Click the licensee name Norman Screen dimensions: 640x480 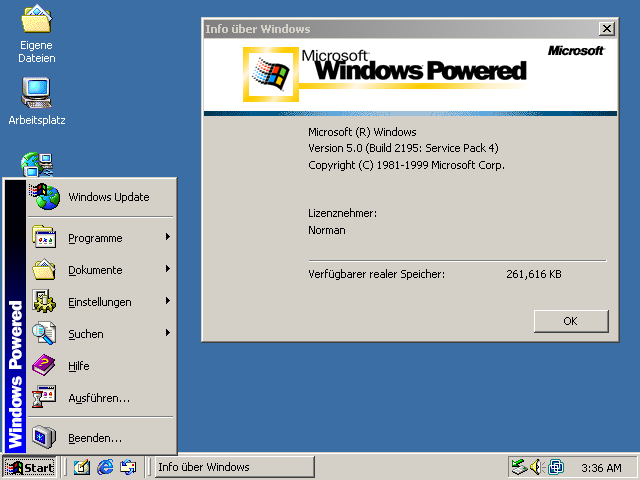[x=327, y=230]
